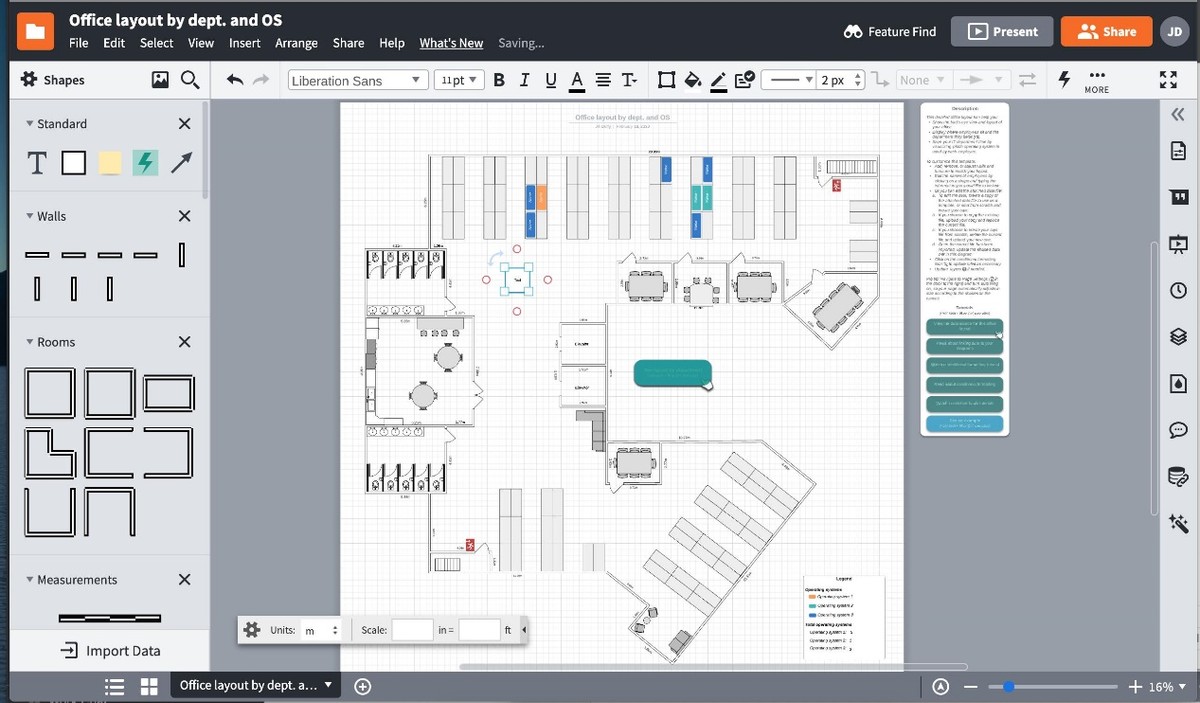Click the orange Share button
The height and width of the screenshot is (703, 1200).
[1106, 32]
